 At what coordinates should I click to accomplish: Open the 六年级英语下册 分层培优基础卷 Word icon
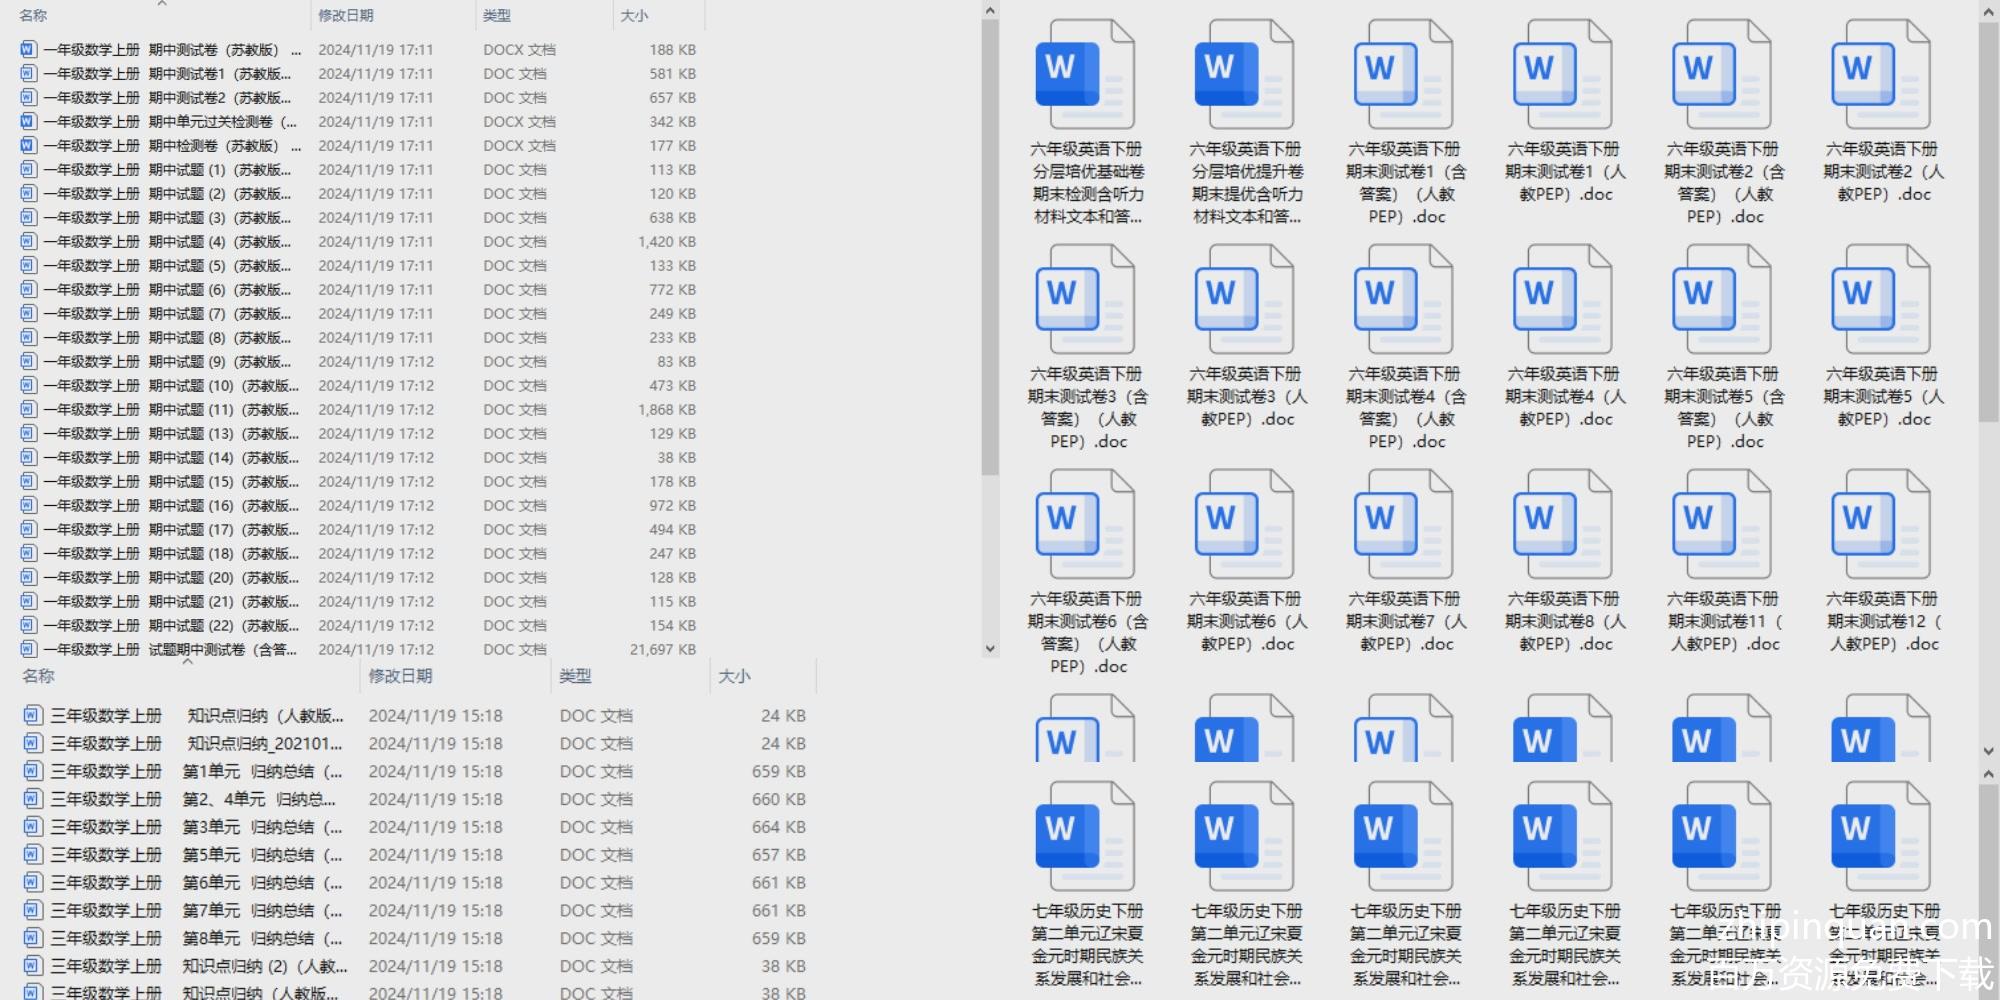click(1085, 75)
